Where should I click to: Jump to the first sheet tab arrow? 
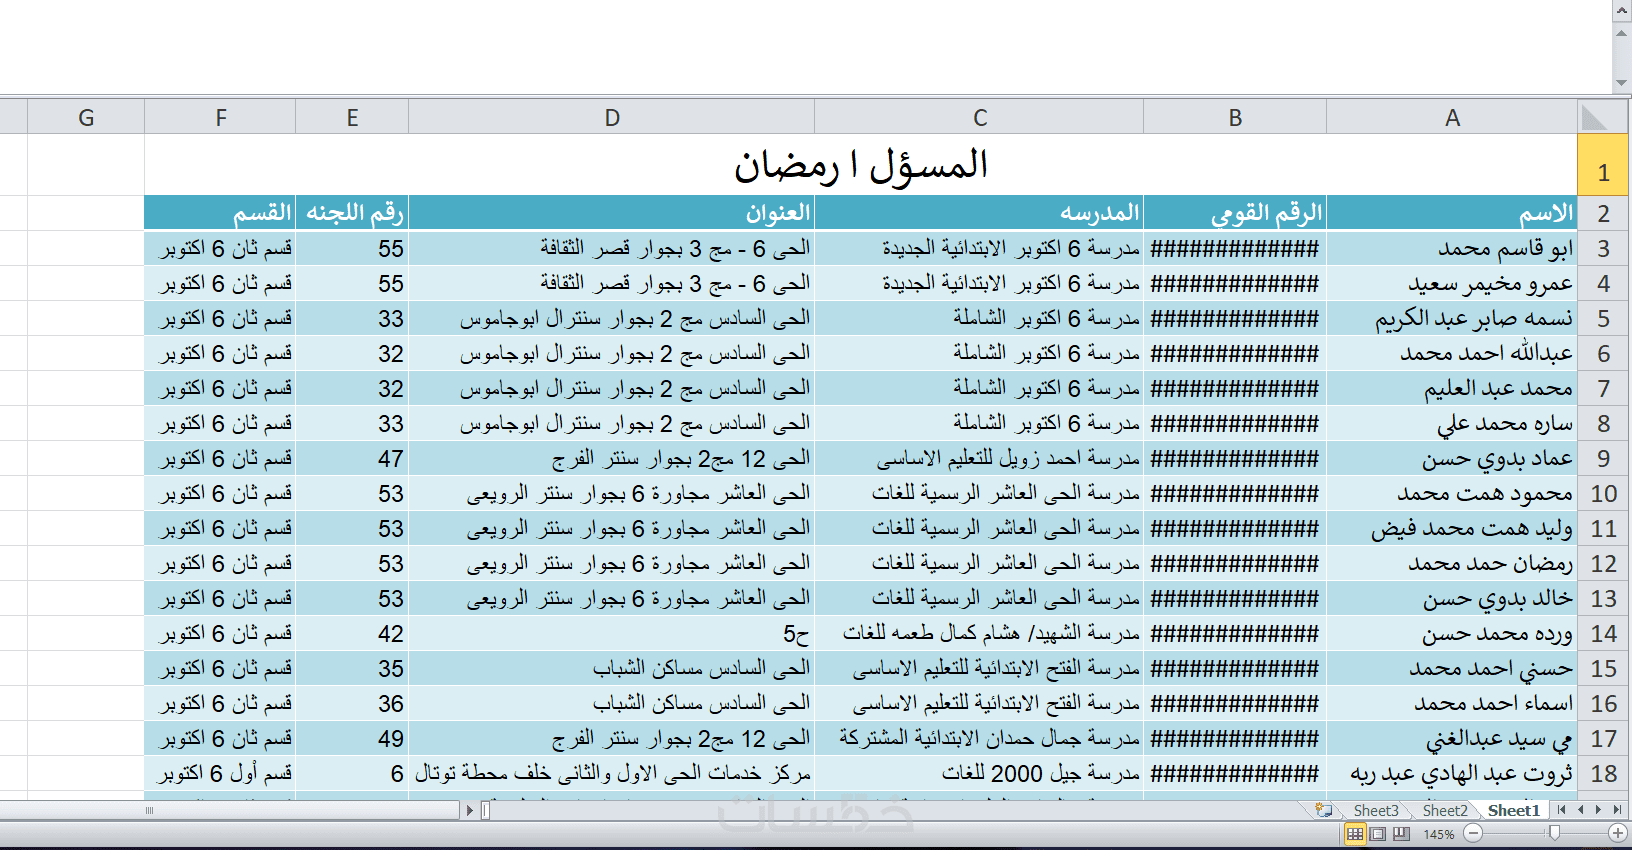click(1561, 810)
